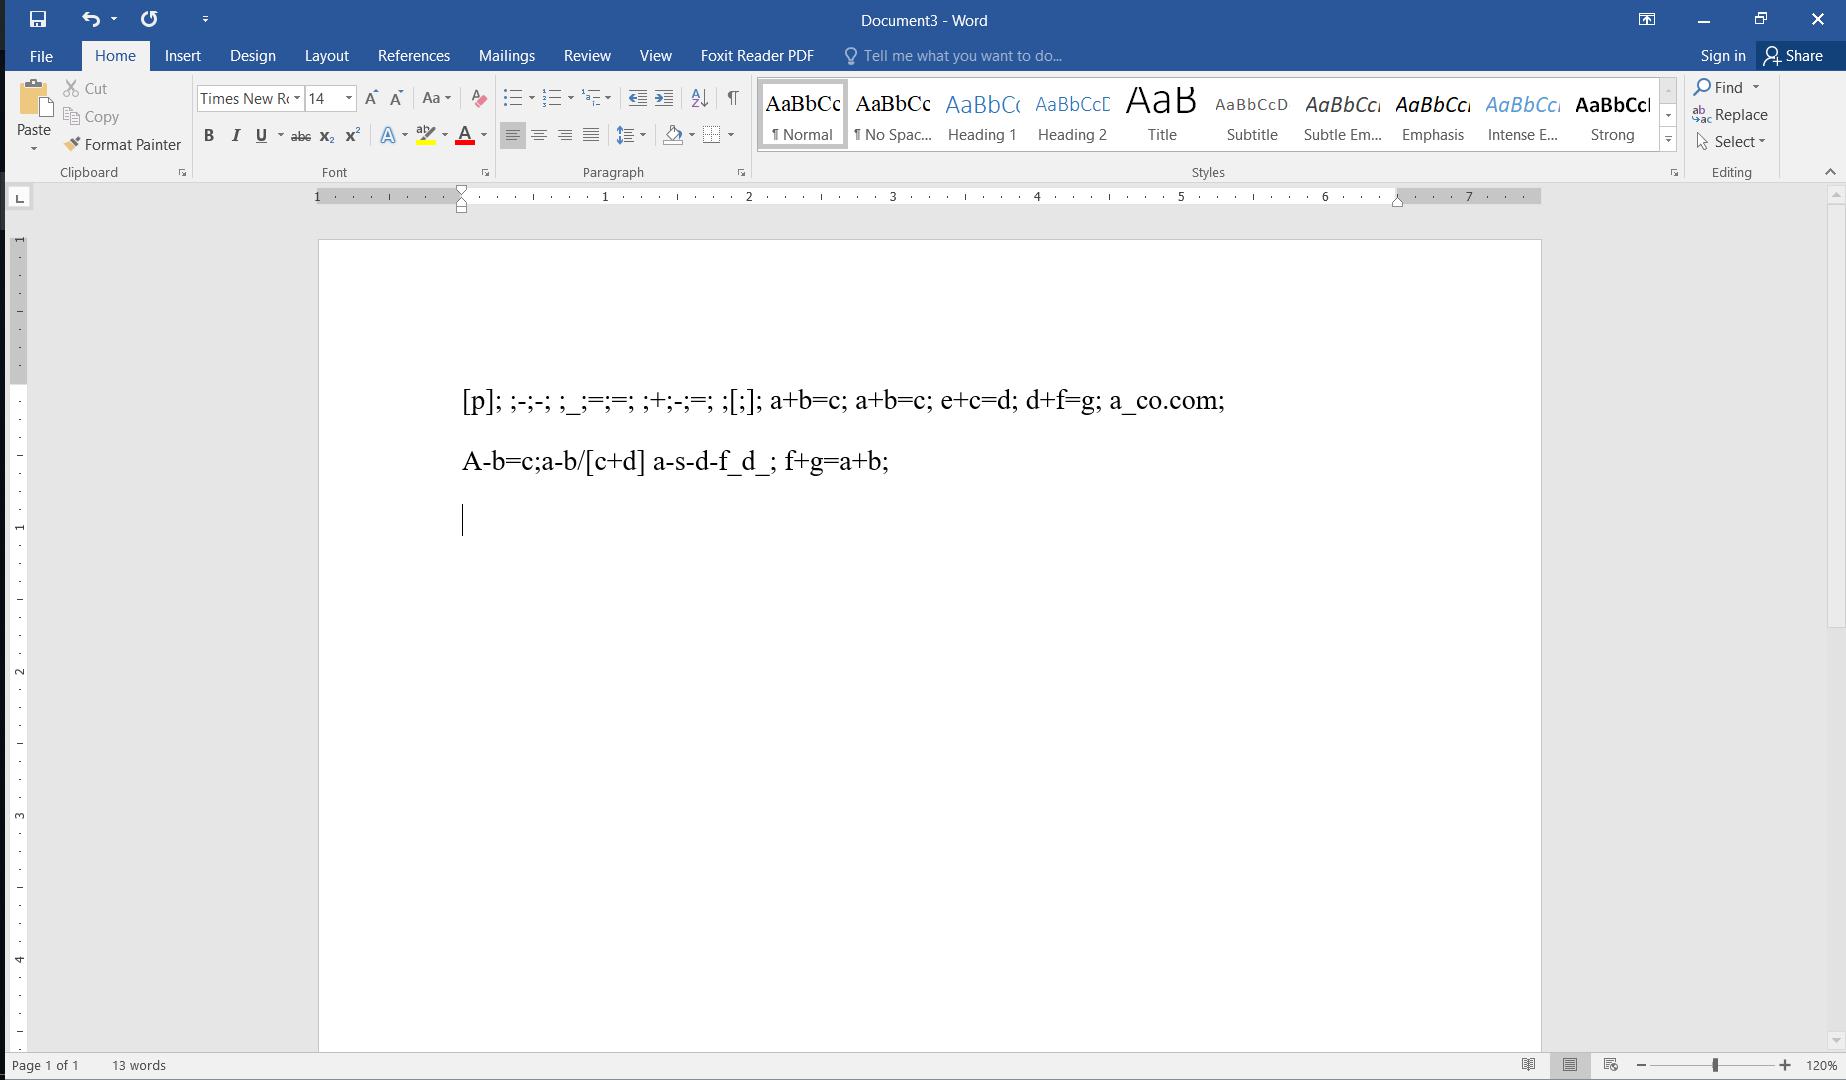The image size is (1846, 1080).
Task: Click Sign in link
Action: 1722,56
